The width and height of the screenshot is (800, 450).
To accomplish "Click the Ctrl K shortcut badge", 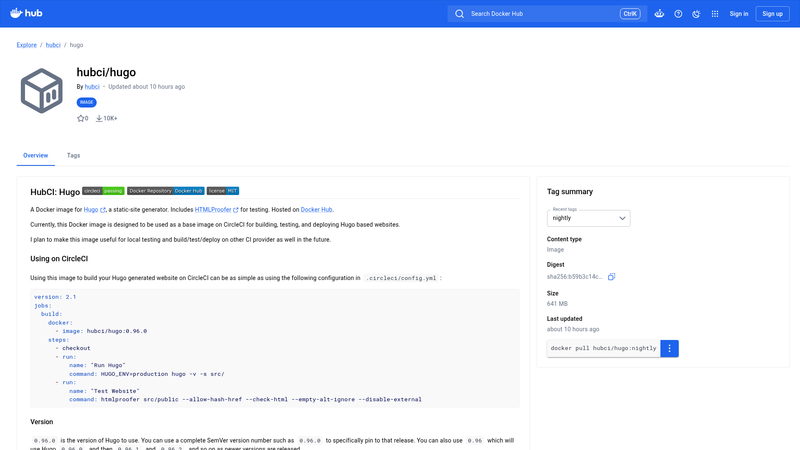I will 630,14.
